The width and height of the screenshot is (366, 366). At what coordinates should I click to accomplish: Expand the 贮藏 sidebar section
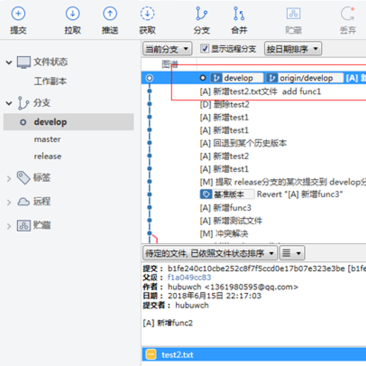9,226
